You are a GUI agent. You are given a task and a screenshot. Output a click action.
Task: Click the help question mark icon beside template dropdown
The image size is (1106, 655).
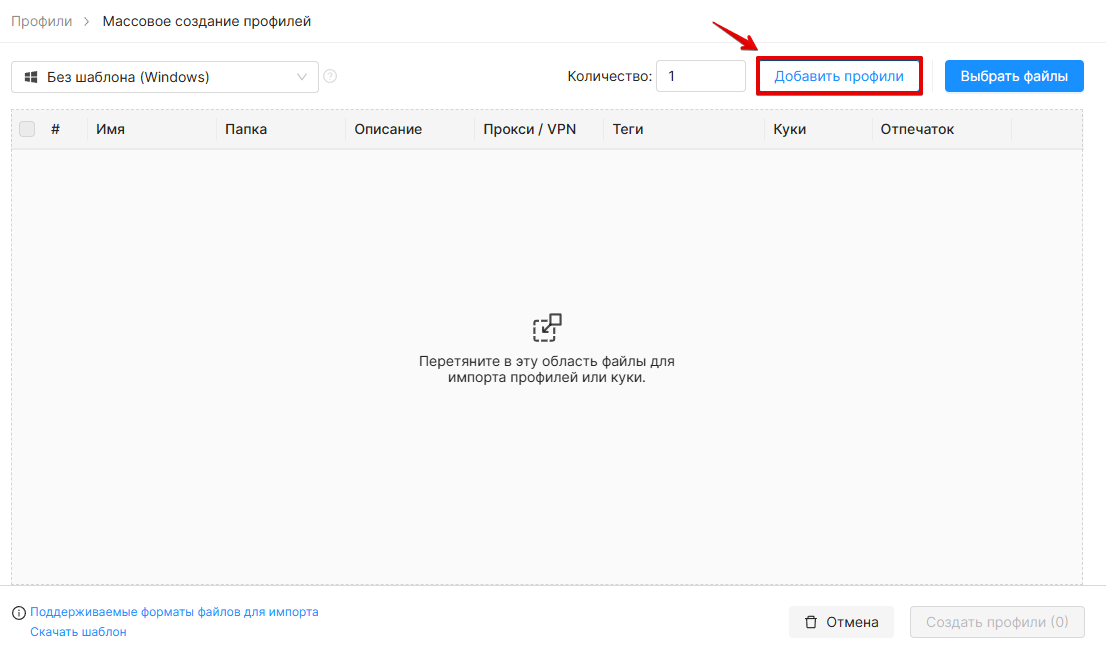[x=329, y=76]
